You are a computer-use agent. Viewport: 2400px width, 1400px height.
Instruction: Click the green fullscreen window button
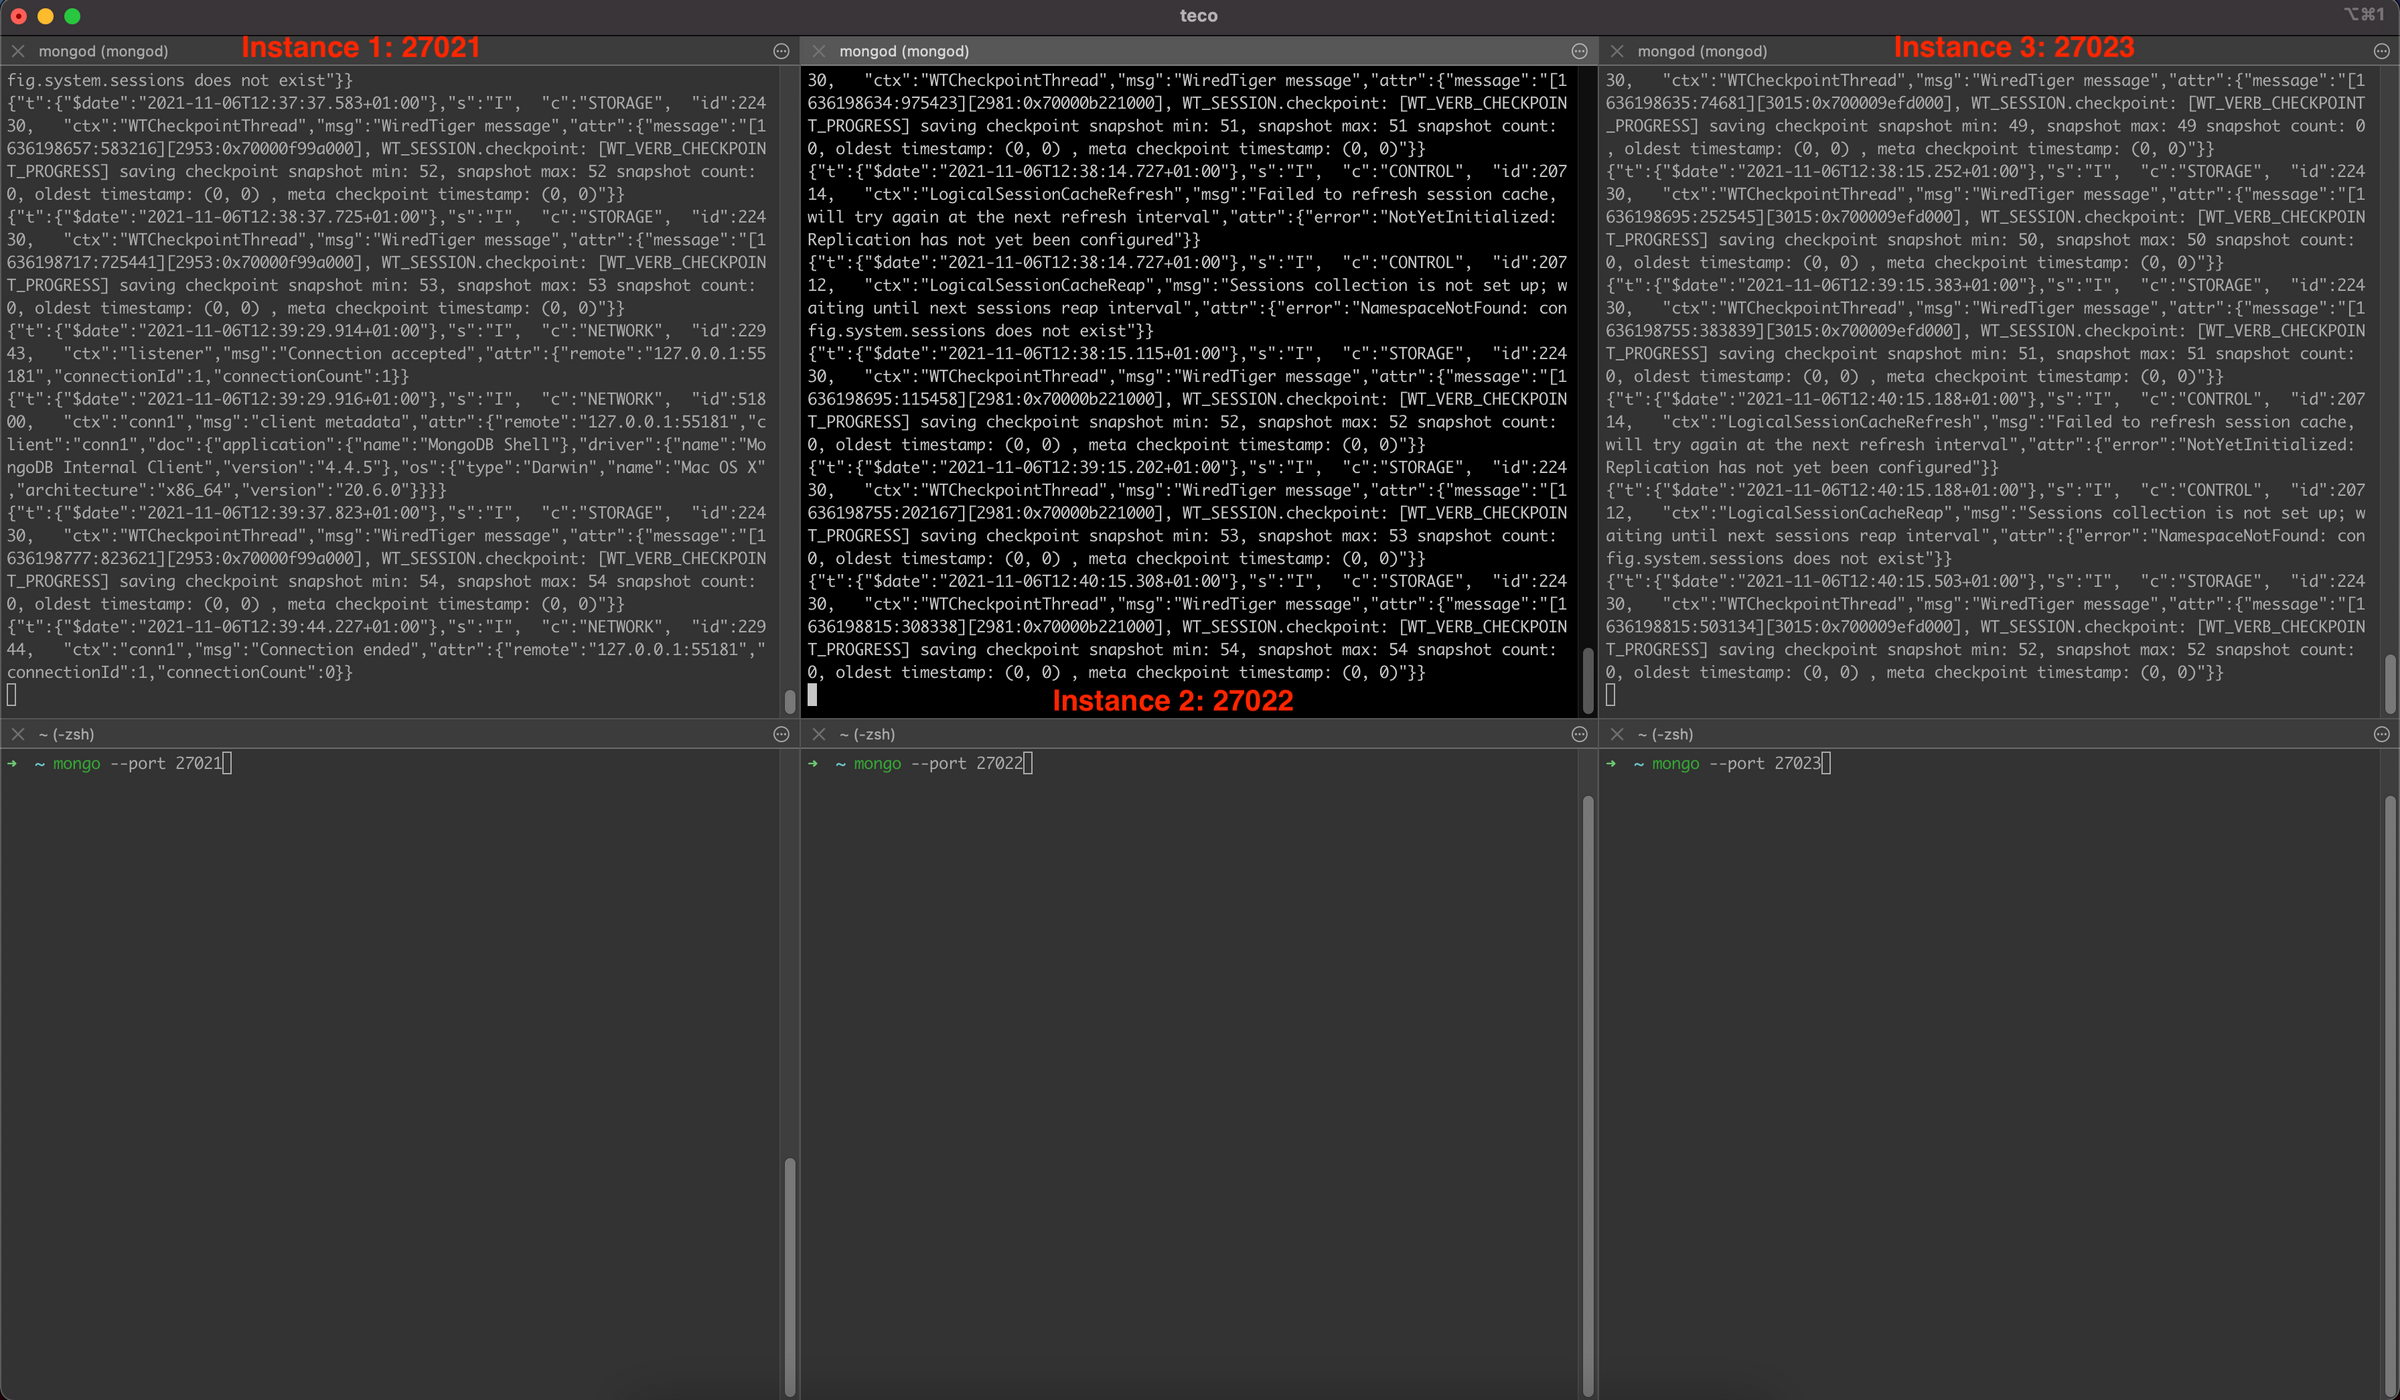pos(72,16)
